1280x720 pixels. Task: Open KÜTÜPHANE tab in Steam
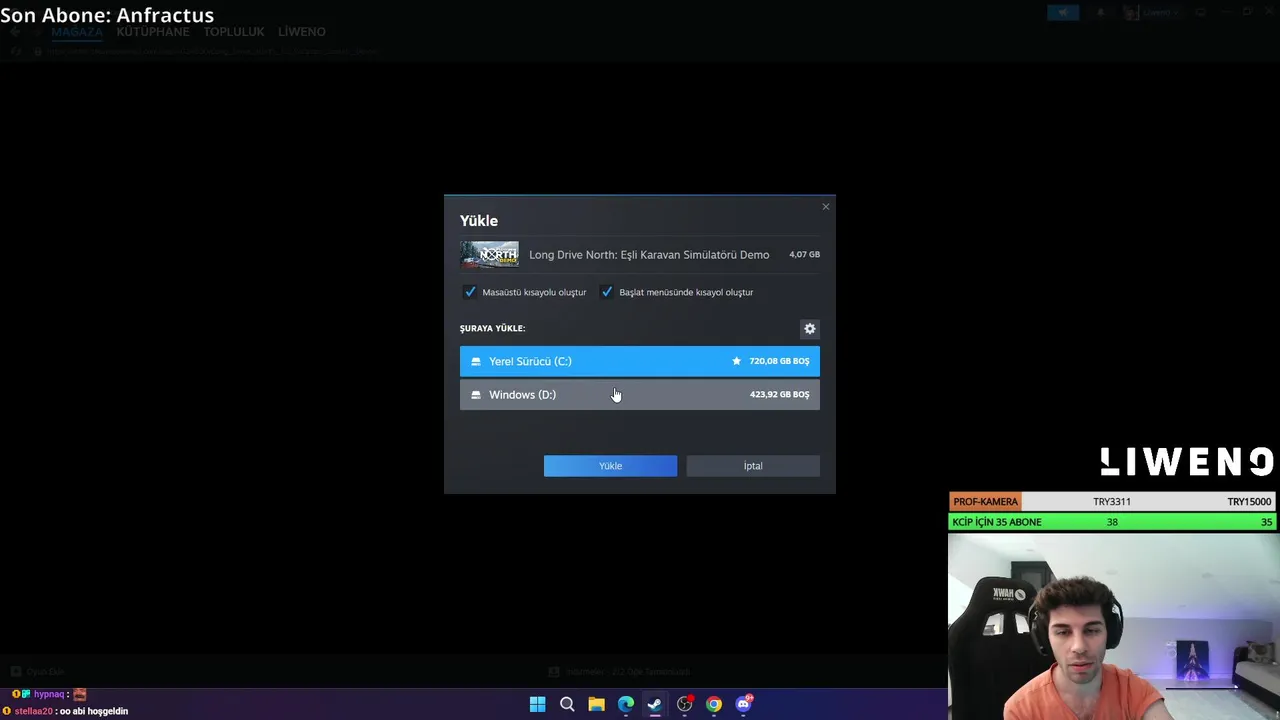pos(153,32)
